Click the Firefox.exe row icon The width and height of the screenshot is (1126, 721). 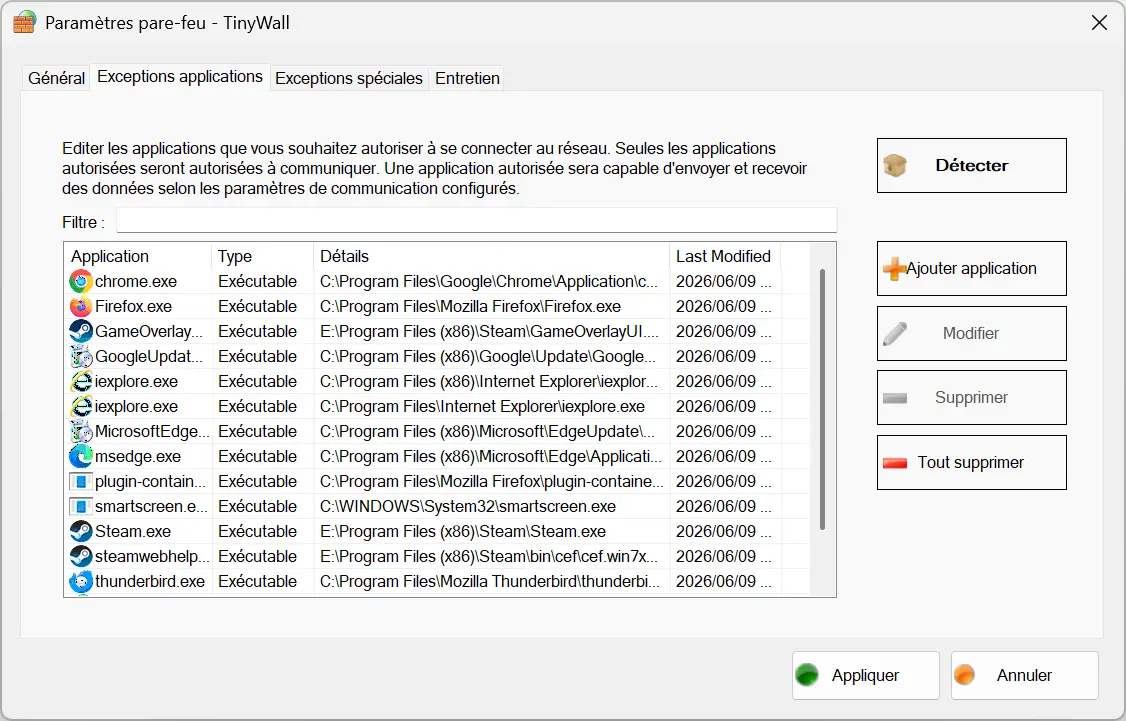81,307
